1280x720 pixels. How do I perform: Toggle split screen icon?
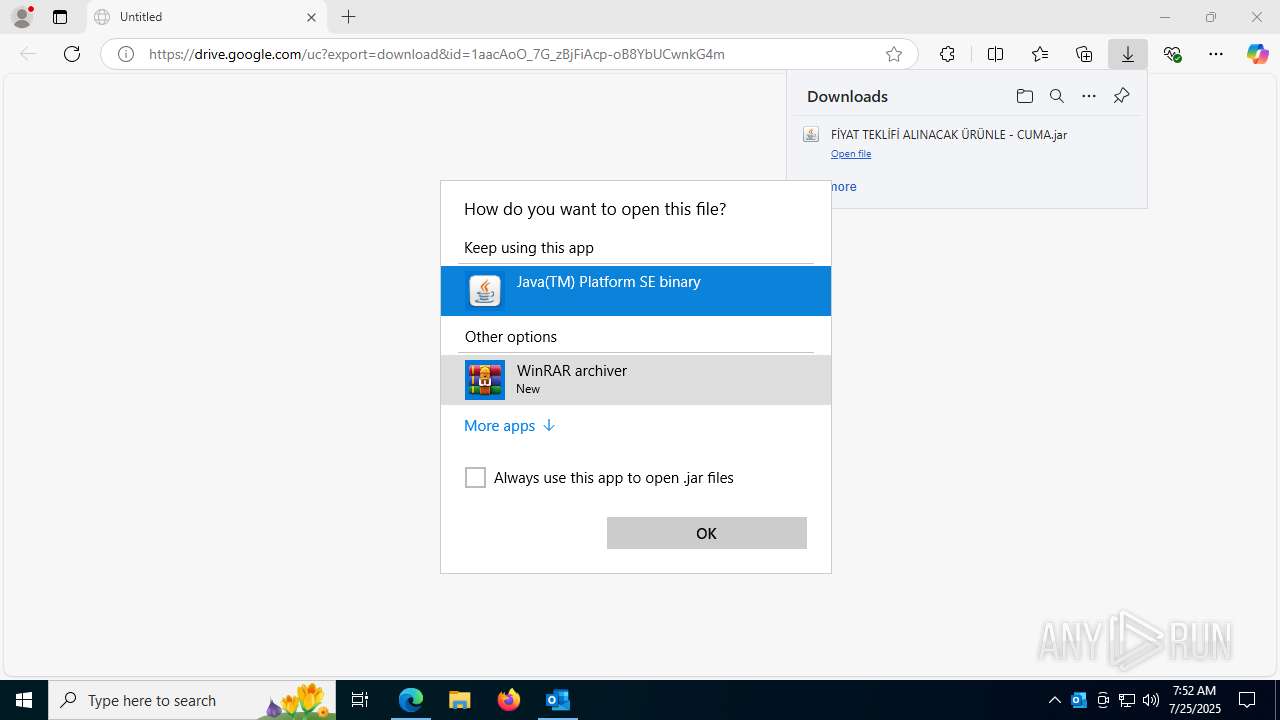995,54
